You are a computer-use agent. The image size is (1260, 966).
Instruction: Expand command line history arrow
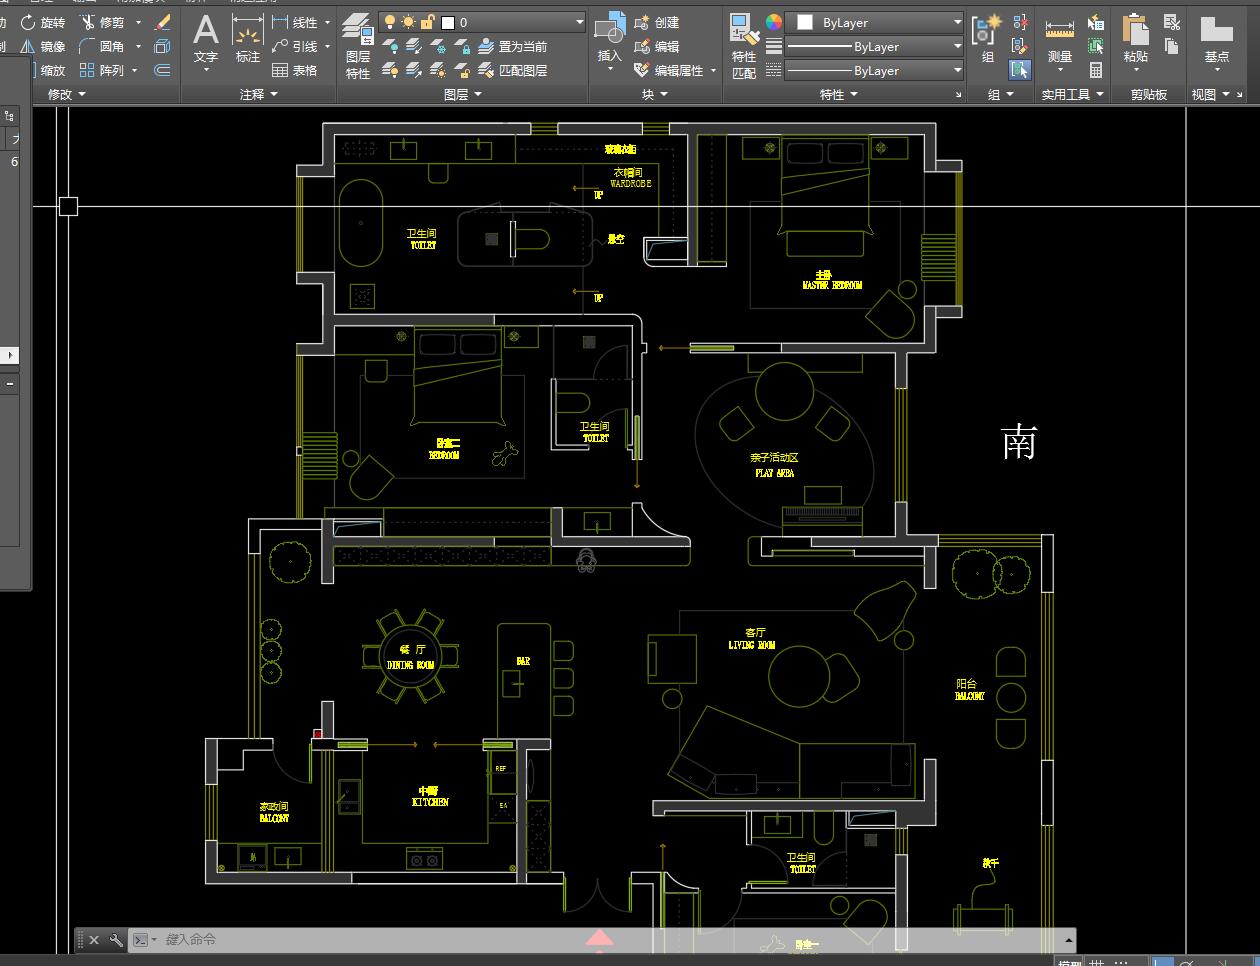click(x=1068, y=940)
